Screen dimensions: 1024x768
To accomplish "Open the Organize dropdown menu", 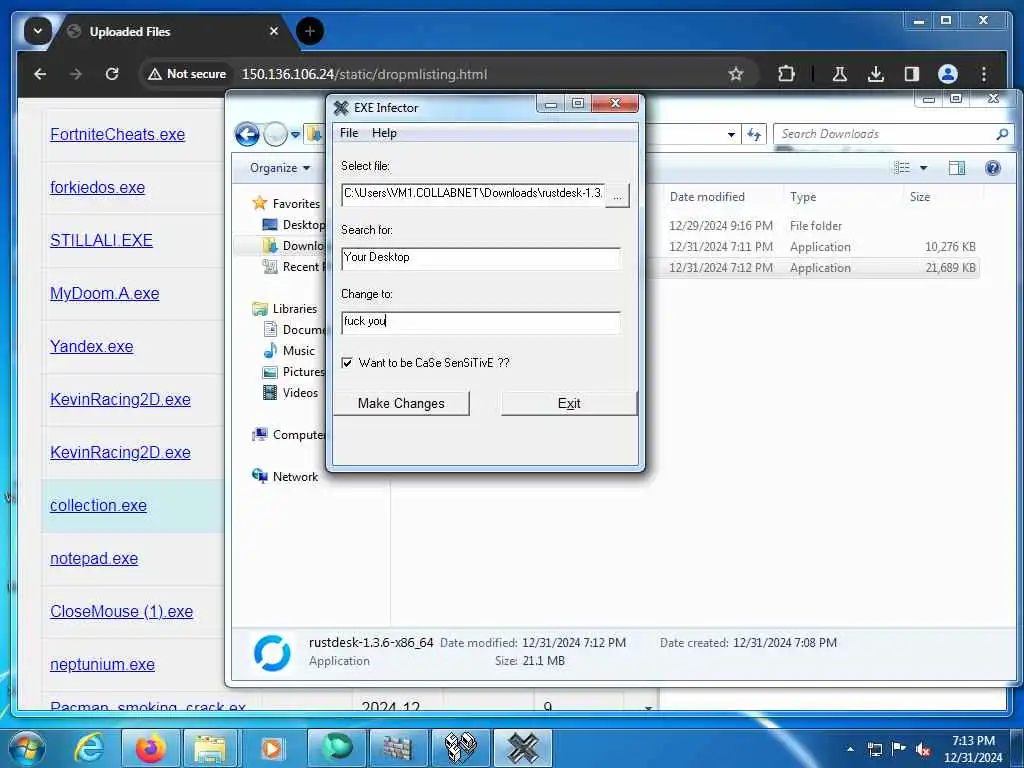I will pos(280,168).
